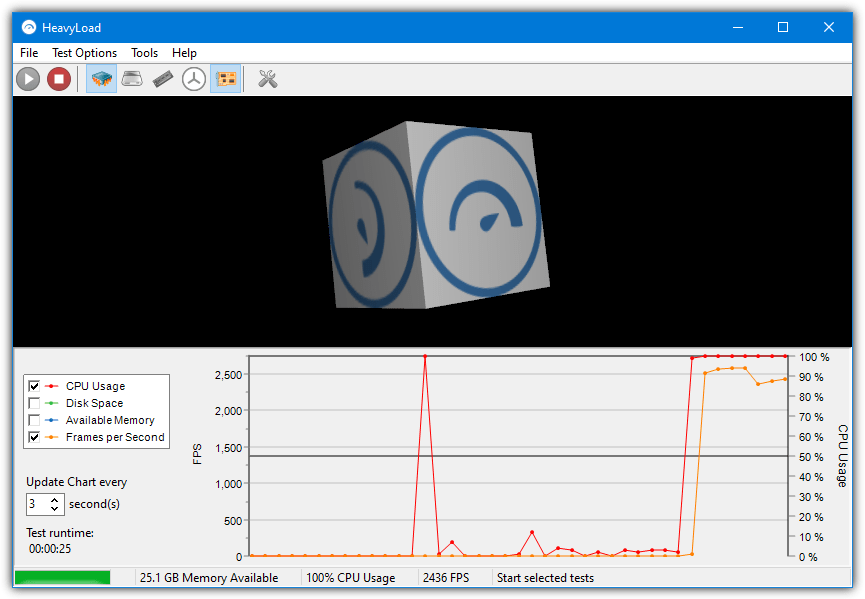The image size is (865, 599).
Task: Click the HeavyLoad app icon in title bar
Action: pyautogui.click(x=29, y=27)
